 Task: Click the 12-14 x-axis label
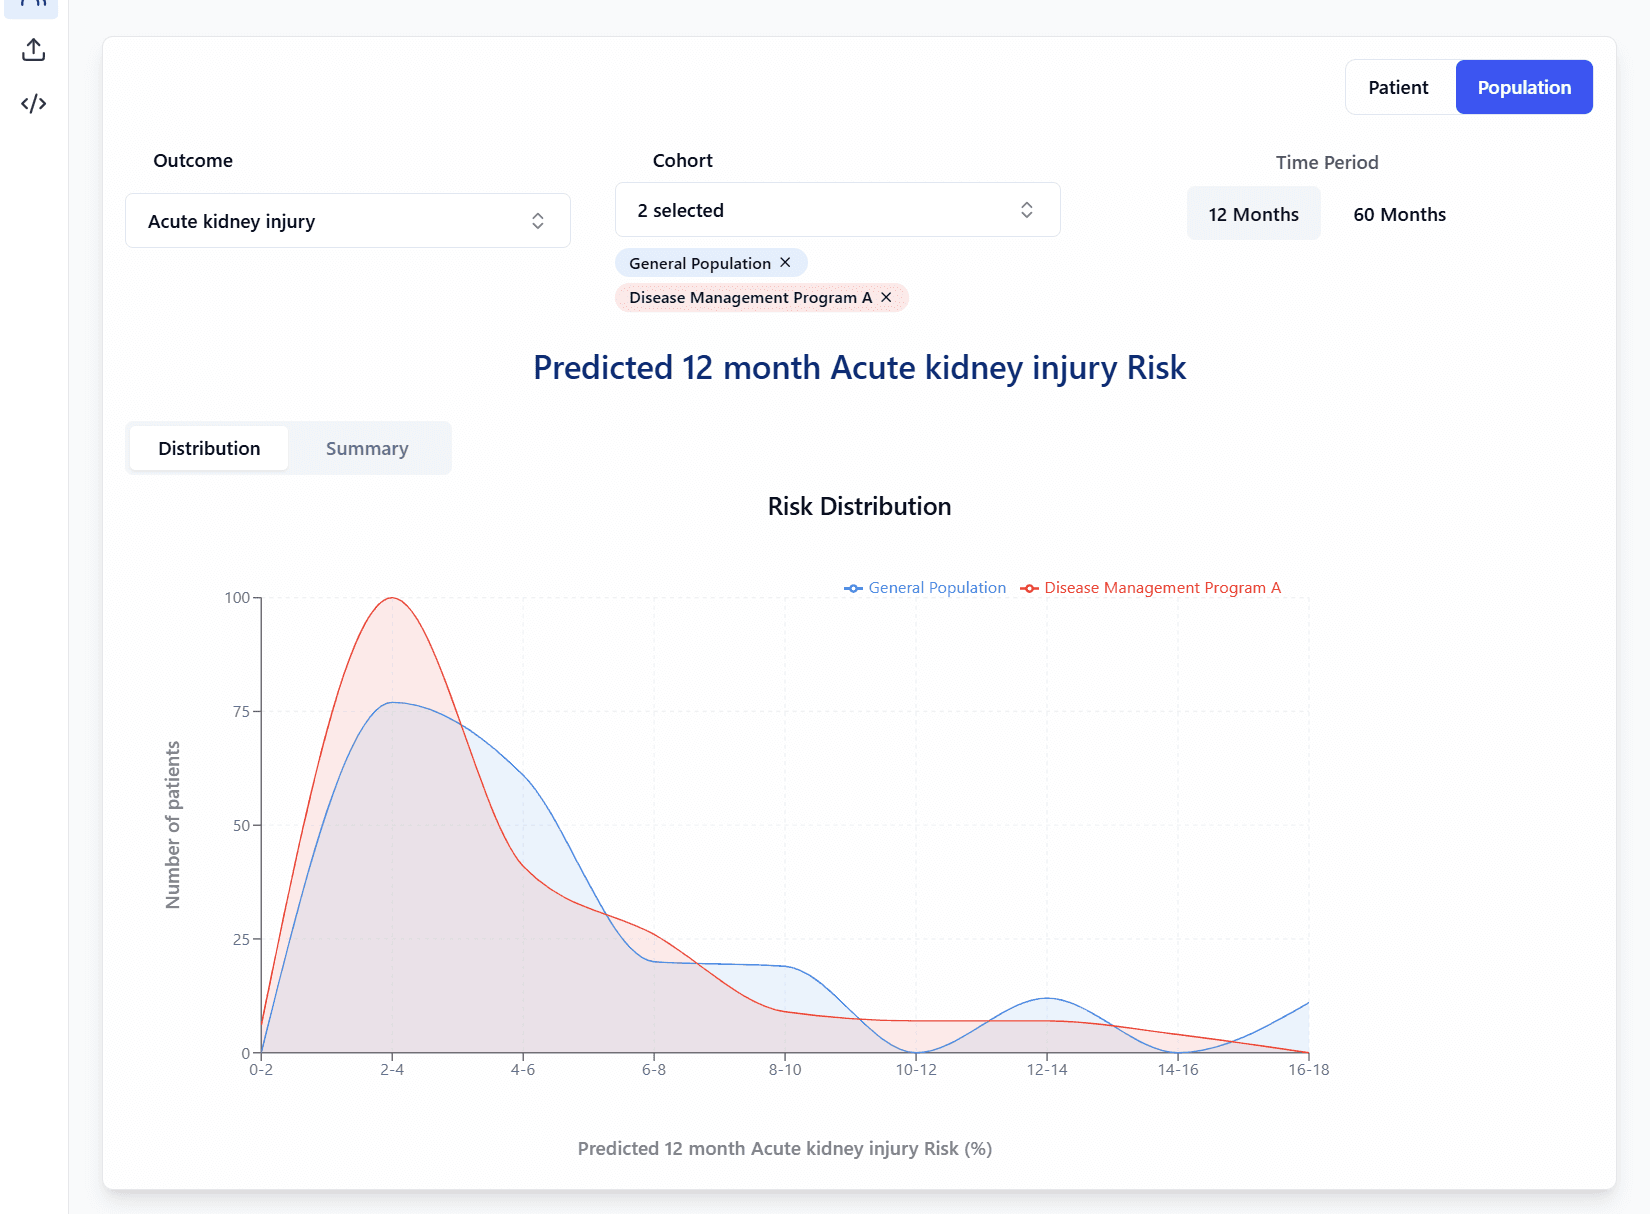click(x=1047, y=1070)
